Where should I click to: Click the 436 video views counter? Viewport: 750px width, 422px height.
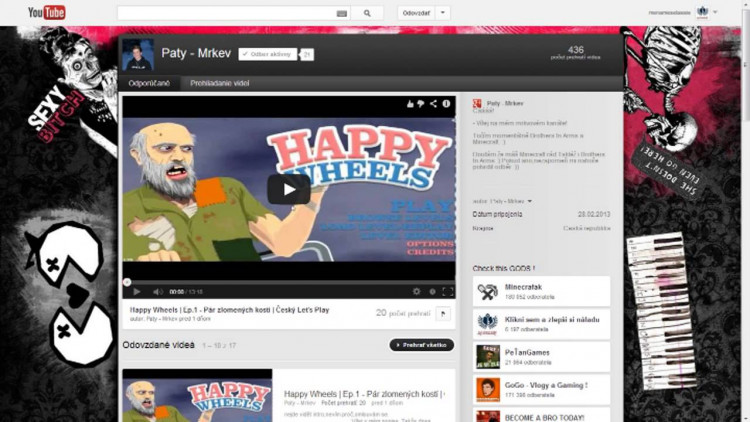point(575,52)
